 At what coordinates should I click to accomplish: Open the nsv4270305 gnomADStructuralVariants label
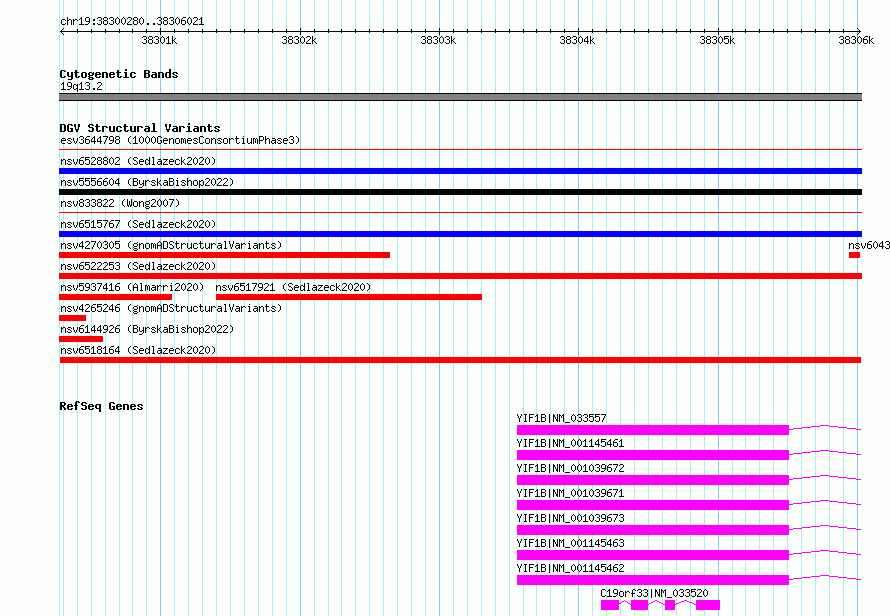coord(171,245)
